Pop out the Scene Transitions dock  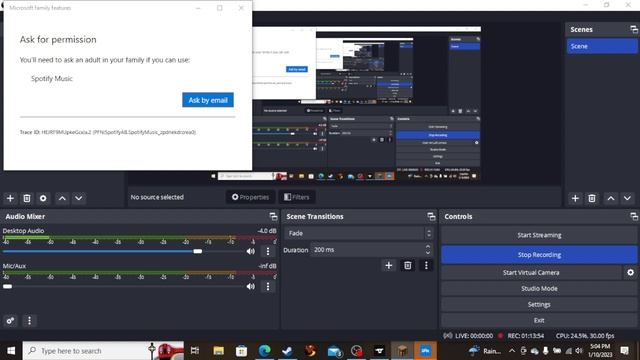point(431,216)
